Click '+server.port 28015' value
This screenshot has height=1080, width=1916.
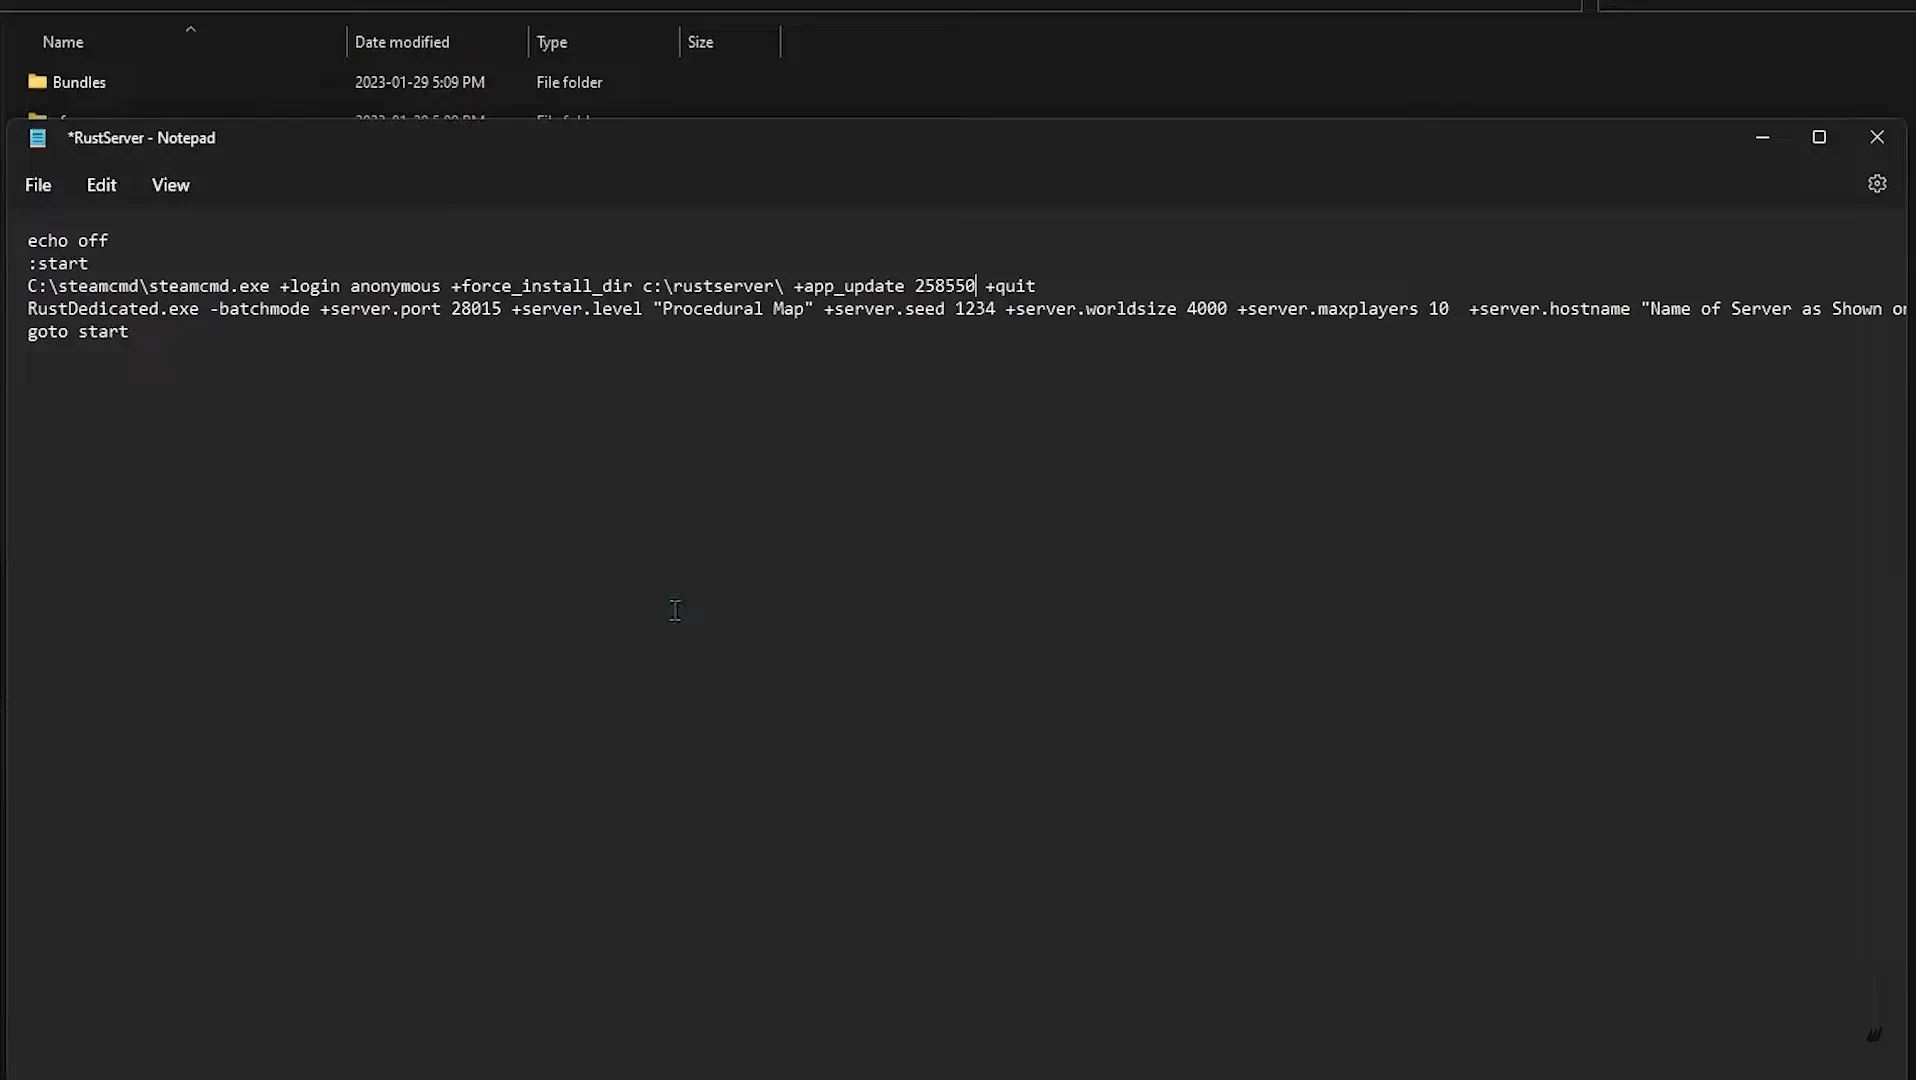(x=410, y=309)
